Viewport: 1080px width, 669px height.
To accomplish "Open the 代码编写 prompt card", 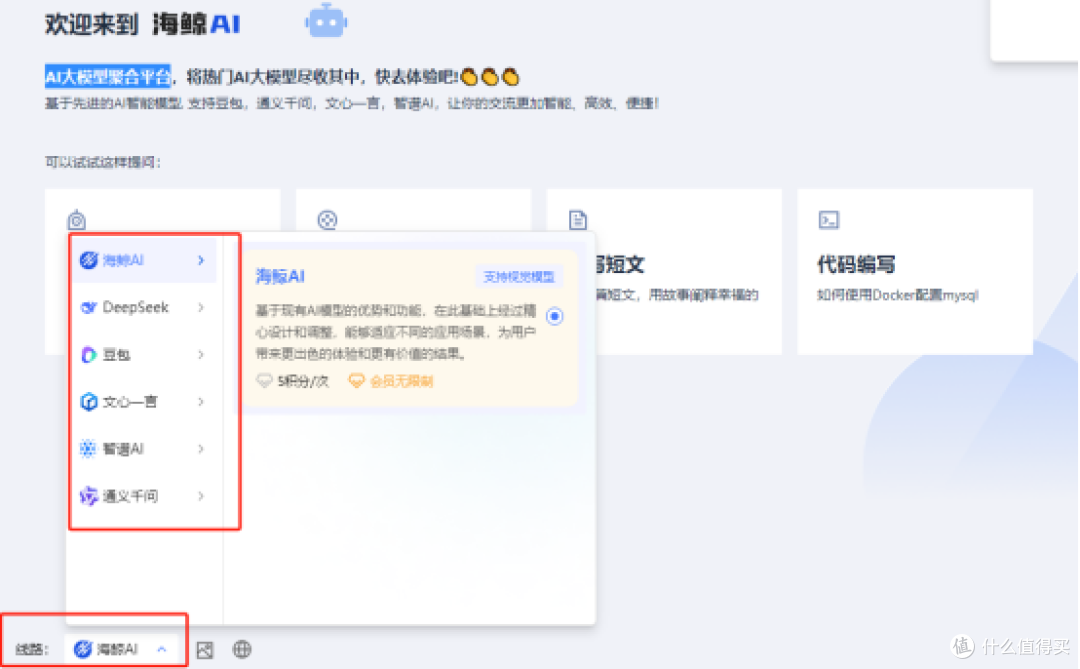I will tap(915, 271).
